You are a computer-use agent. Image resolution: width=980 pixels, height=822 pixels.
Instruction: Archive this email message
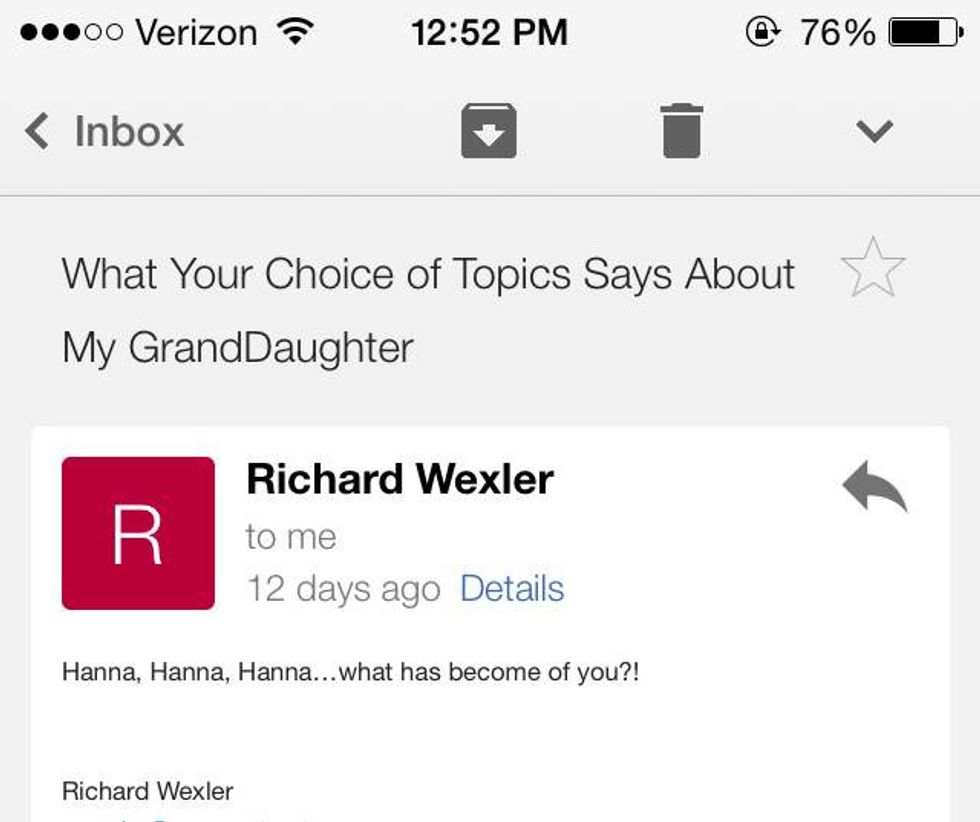click(488, 131)
